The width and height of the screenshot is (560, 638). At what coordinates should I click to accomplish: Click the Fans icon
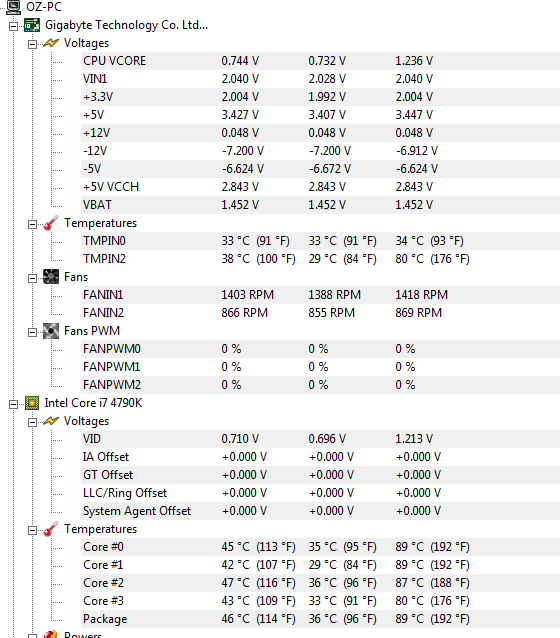[x=51, y=277]
